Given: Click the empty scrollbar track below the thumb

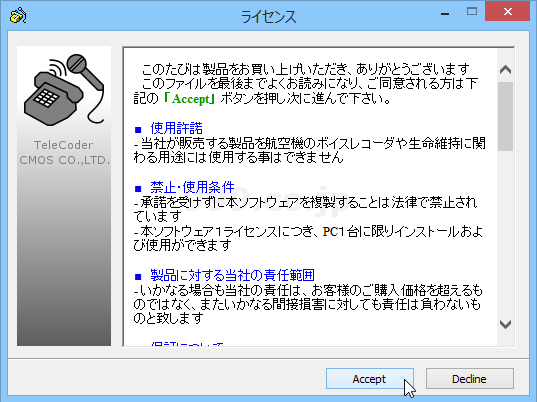Looking at the screenshot, I should [505, 233].
